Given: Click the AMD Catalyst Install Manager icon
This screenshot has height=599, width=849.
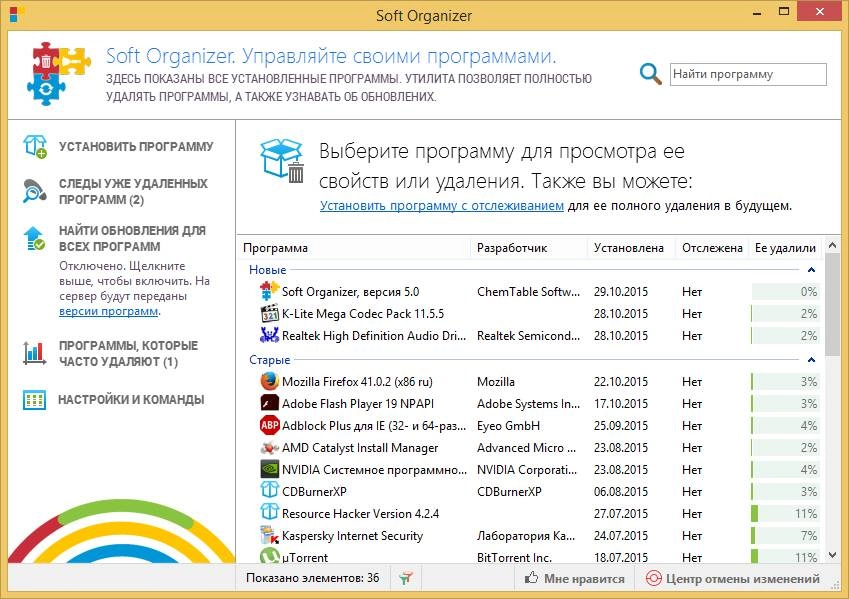Looking at the screenshot, I should 269,448.
